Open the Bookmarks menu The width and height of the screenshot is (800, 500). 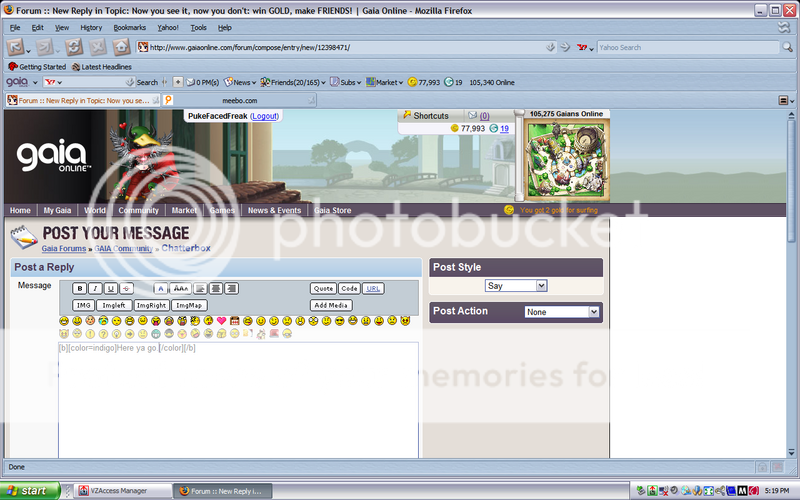[x=130, y=28]
